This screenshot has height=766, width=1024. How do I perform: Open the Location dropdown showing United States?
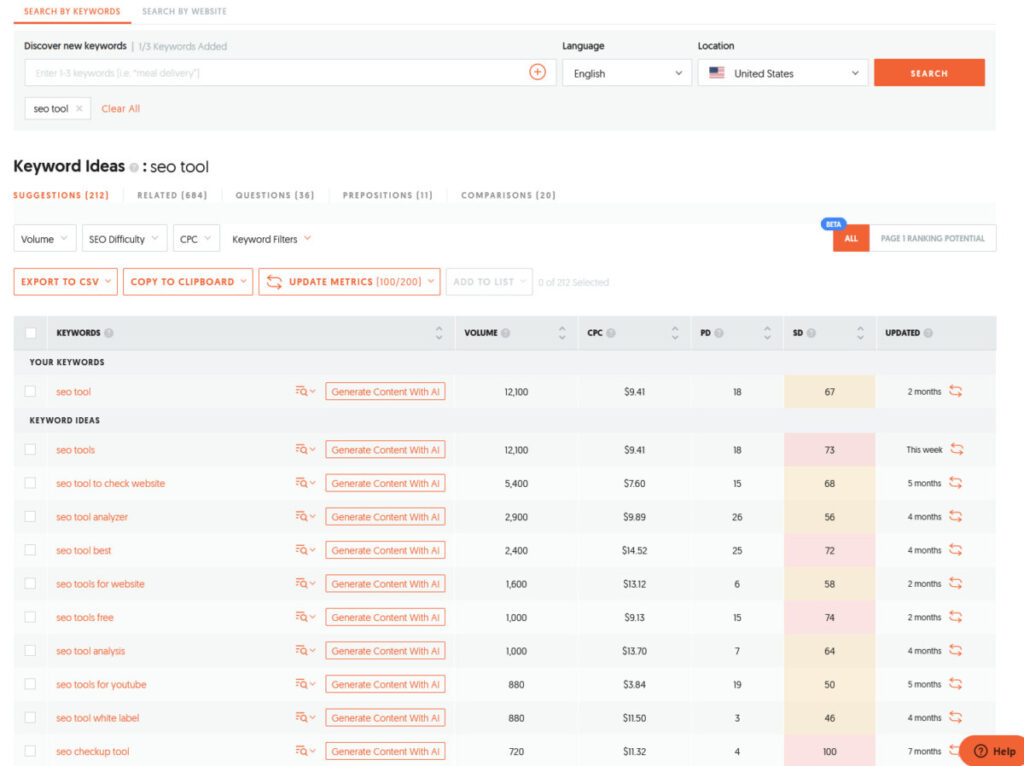[x=783, y=73]
